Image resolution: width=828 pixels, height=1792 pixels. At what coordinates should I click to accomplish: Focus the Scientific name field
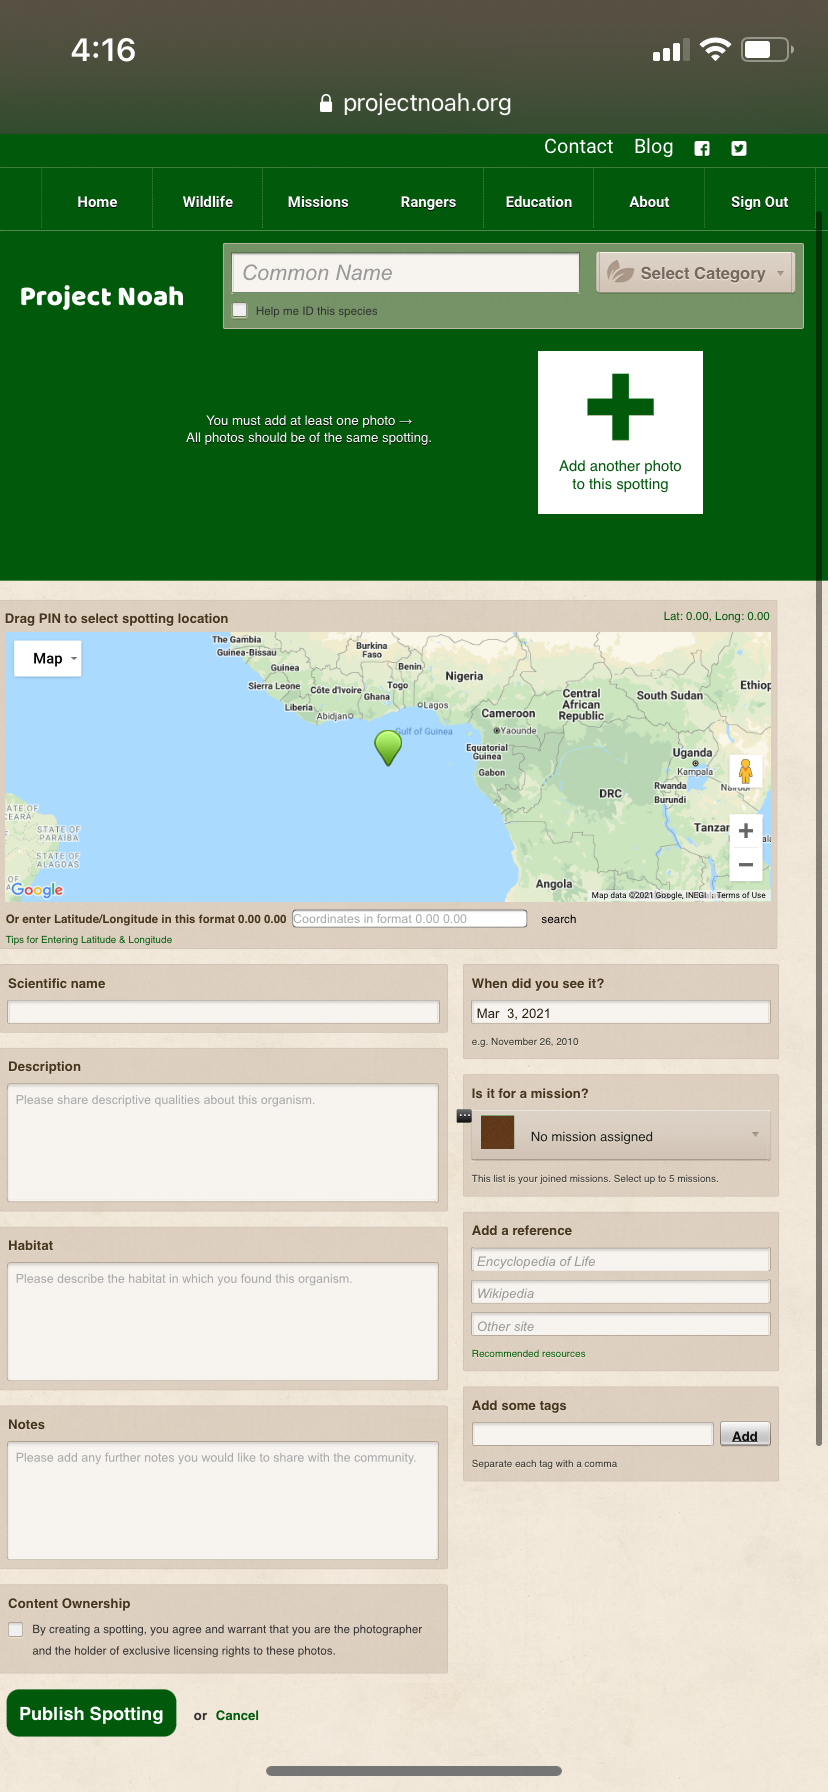(223, 1012)
